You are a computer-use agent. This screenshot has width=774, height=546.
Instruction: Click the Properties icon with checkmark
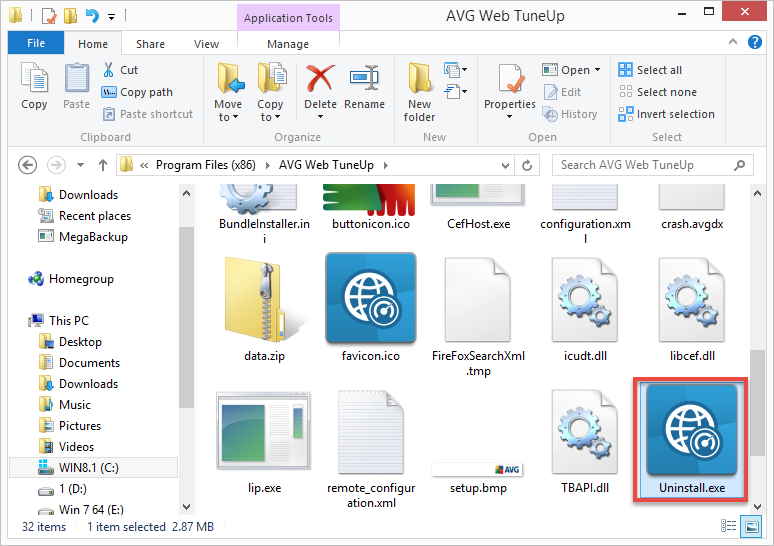coord(510,79)
